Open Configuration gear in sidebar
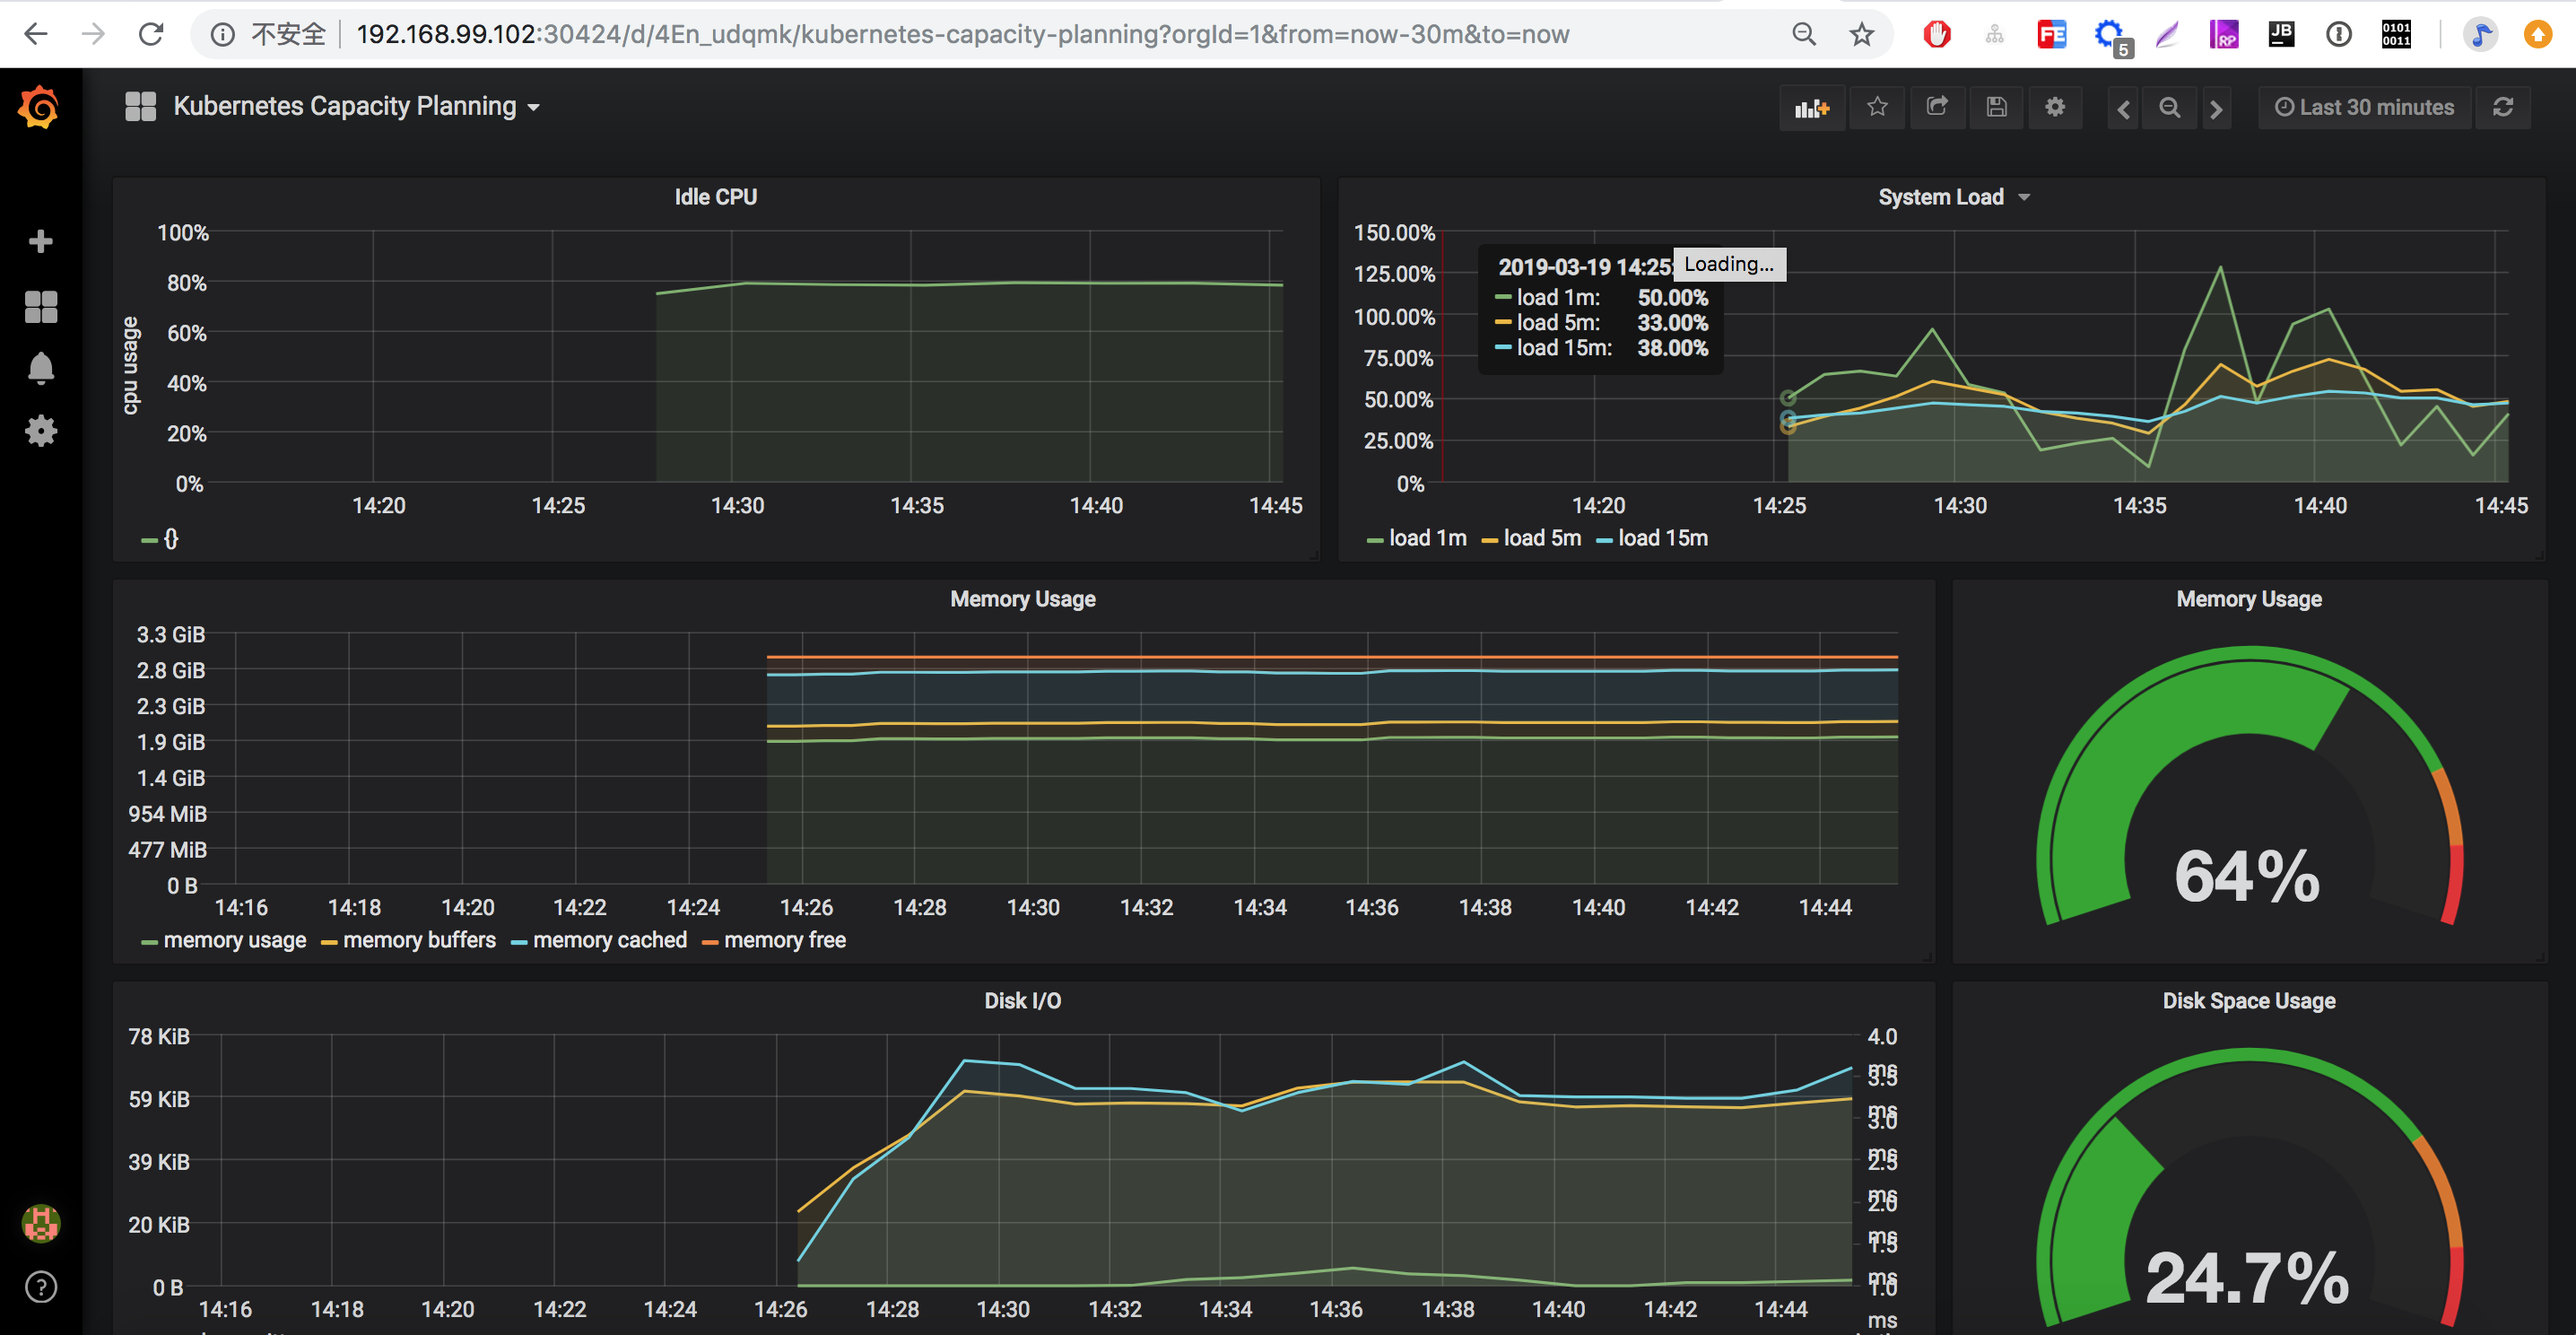This screenshot has height=1335, width=2576. (40, 431)
